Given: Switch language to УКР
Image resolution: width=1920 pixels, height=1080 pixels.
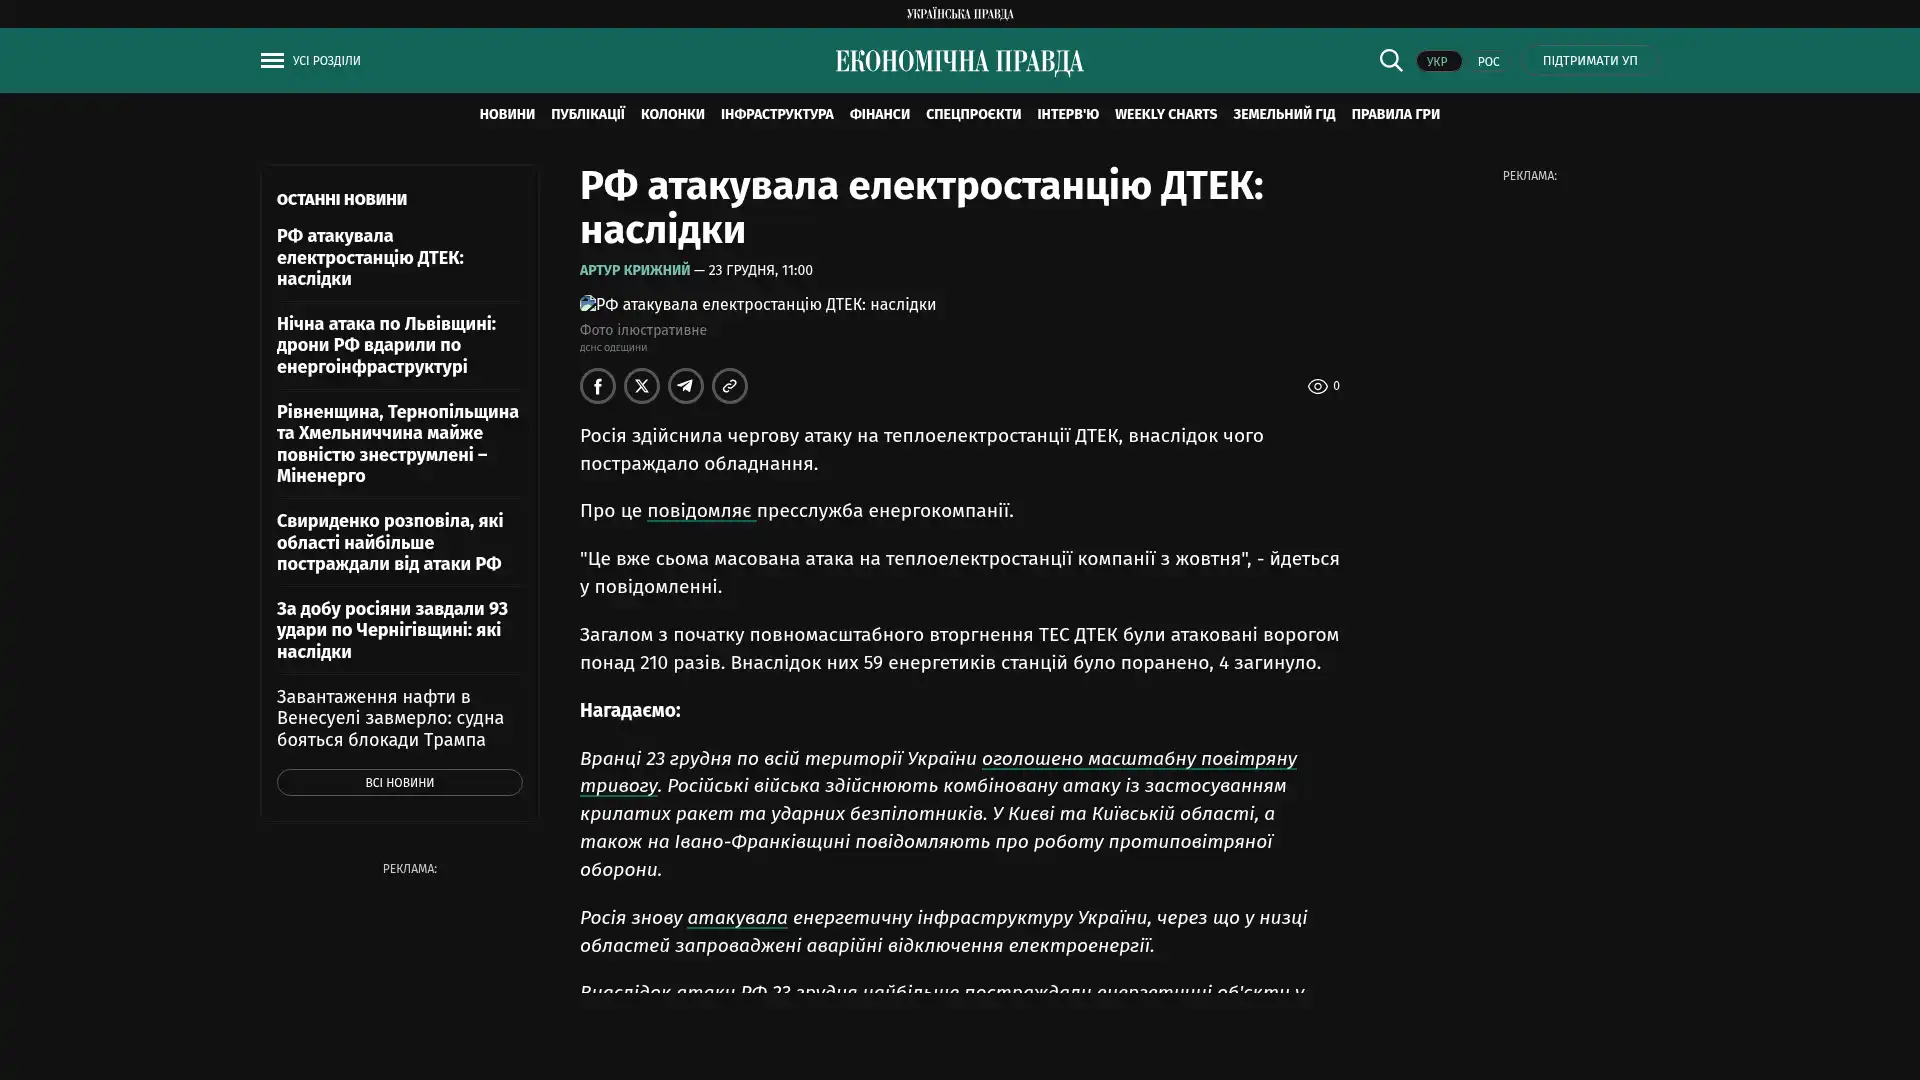Looking at the screenshot, I should coord(1437,62).
